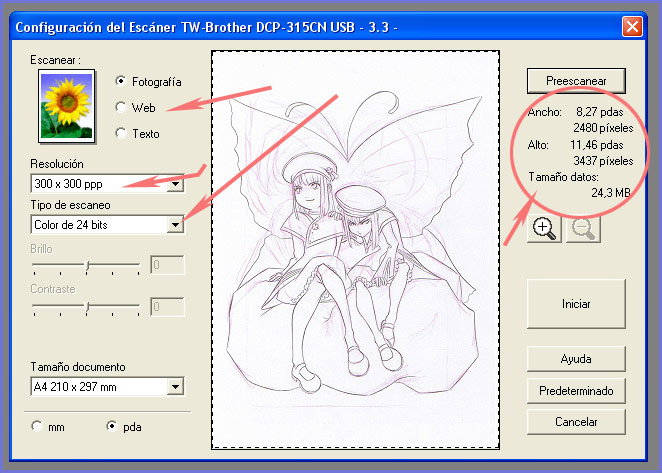Viewport: 662px width, 473px height.
Task: Click the Cancelar button
Action: click(x=576, y=422)
